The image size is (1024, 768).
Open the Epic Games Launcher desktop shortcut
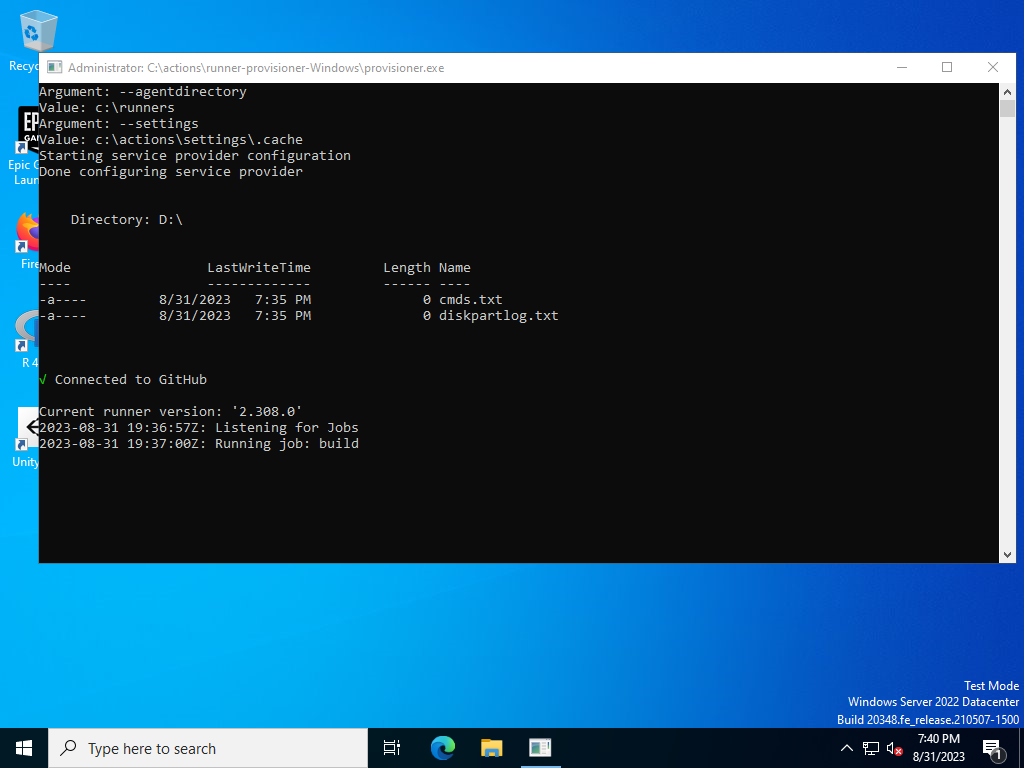click(x=22, y=146)
